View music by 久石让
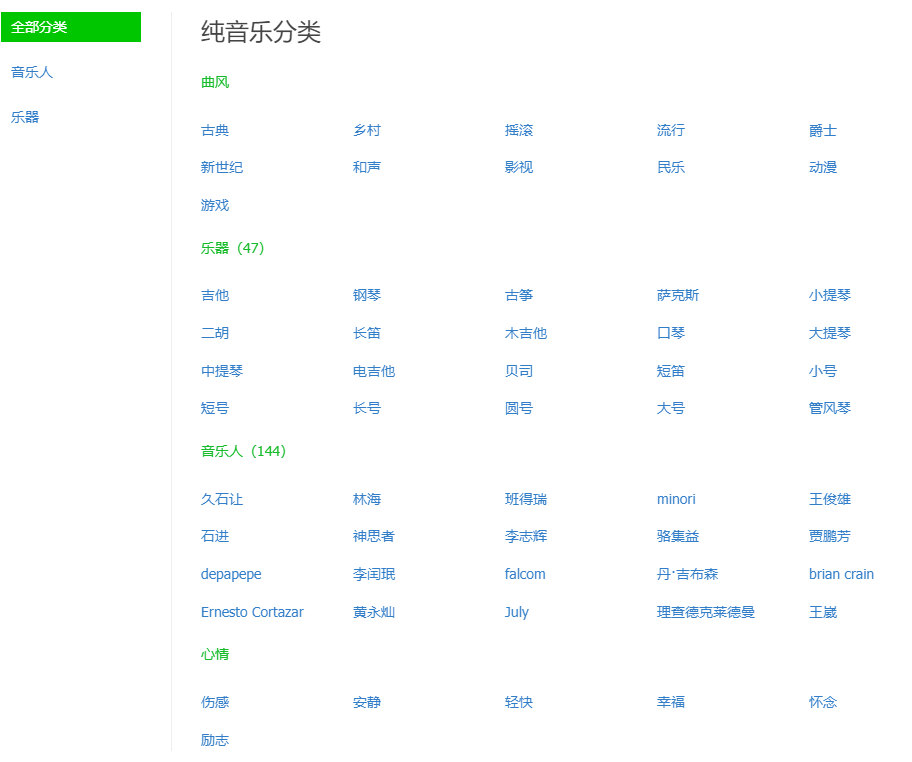Viewport: 912px width, 762px height. (x=217, y=498)
